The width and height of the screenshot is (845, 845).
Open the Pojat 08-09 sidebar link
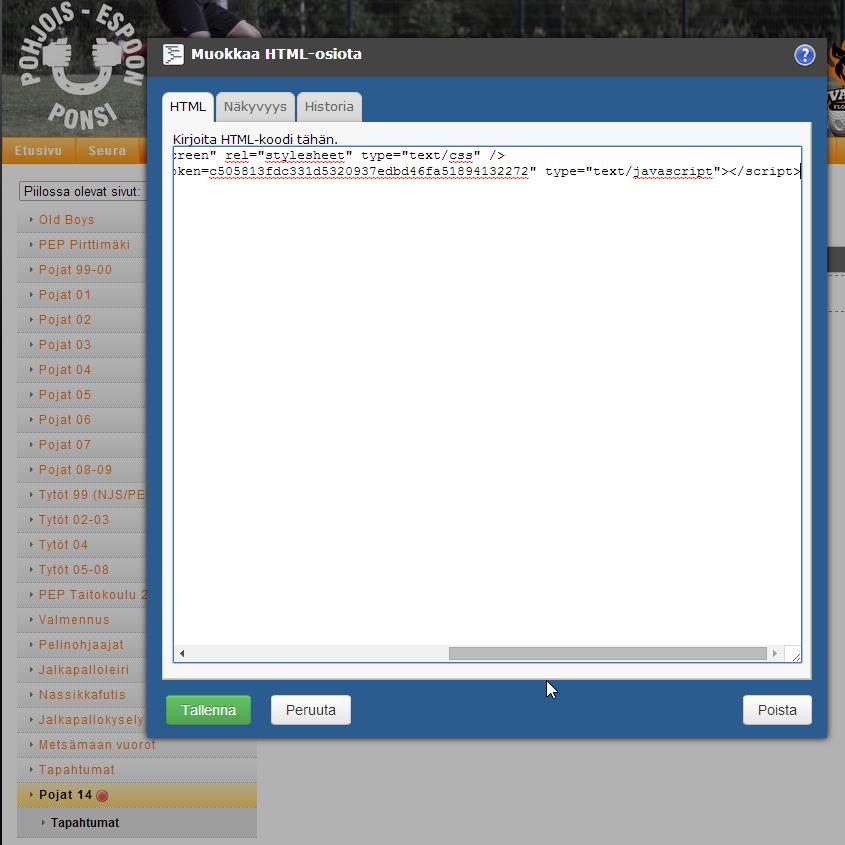[x=75, y=470]
